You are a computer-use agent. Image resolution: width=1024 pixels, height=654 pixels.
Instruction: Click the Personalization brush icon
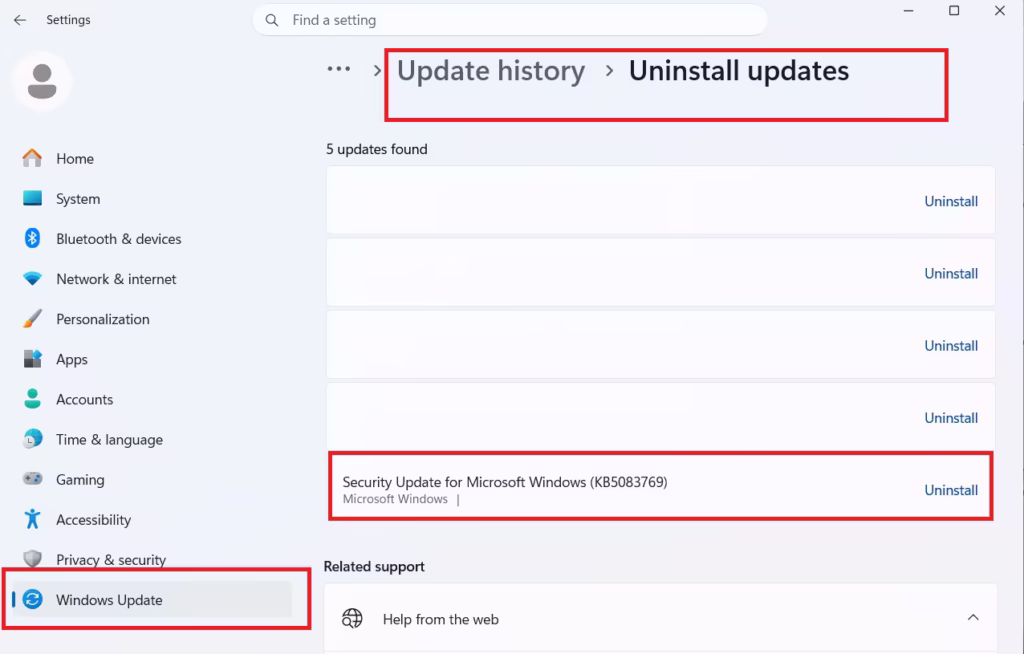(x=32, y=319)
